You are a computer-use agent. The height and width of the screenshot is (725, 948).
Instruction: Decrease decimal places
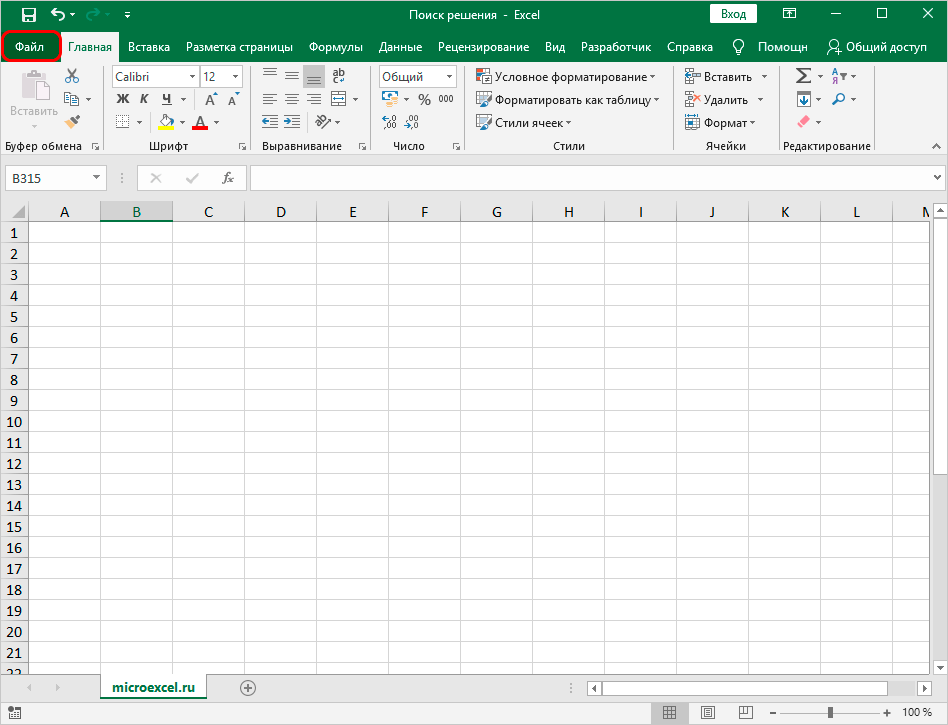click(x=412, y=122)
